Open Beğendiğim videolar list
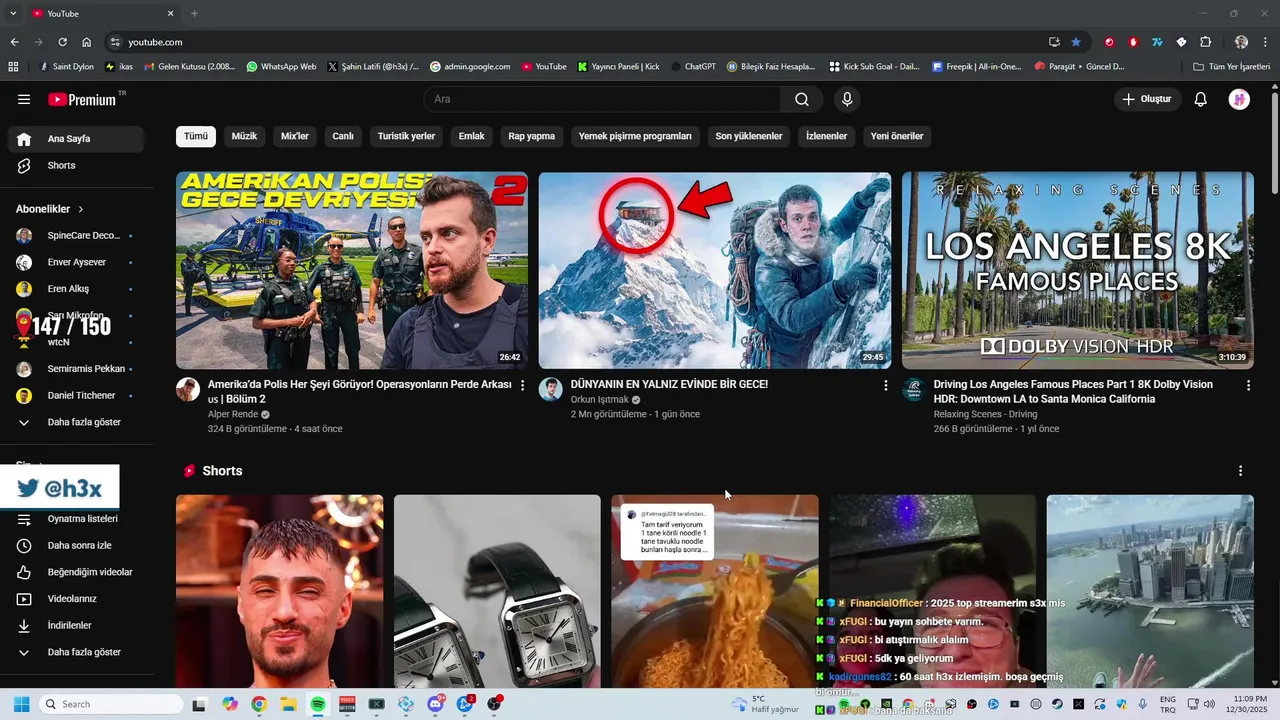 pyautogui.click(x=76, y=572)
